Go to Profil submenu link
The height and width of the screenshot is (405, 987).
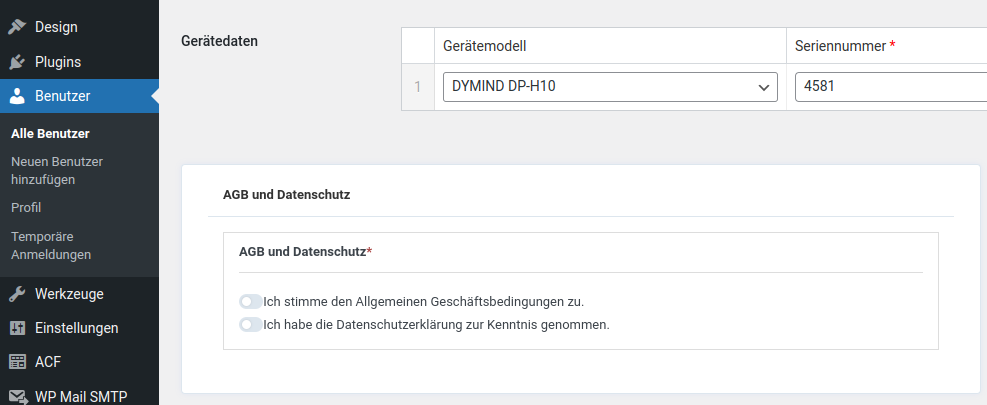pos(26,207)
